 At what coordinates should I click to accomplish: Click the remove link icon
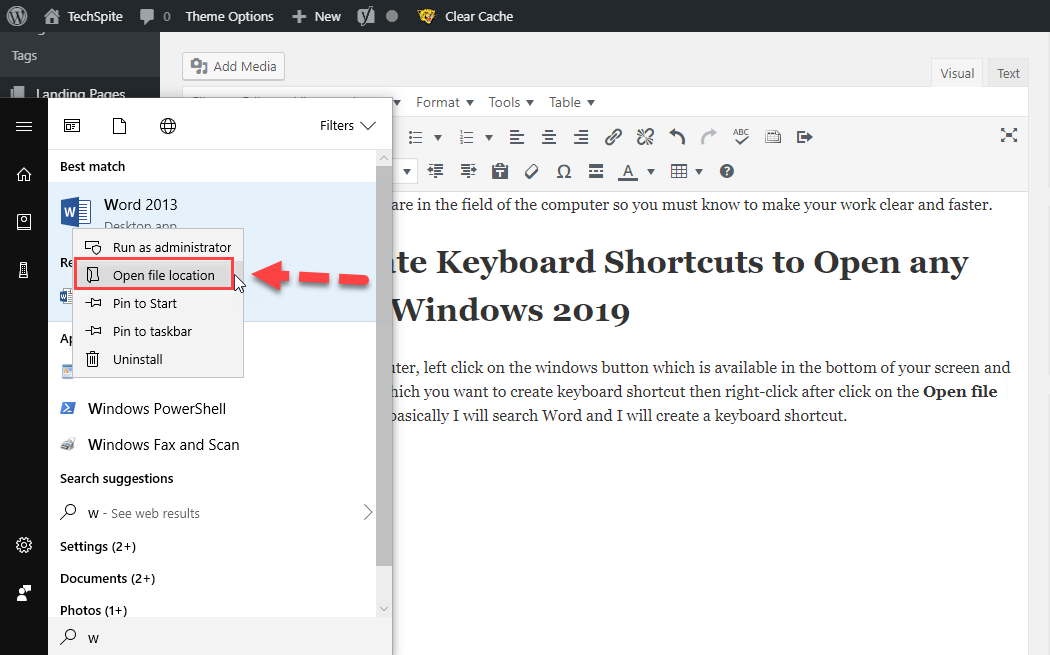[645, 137]
